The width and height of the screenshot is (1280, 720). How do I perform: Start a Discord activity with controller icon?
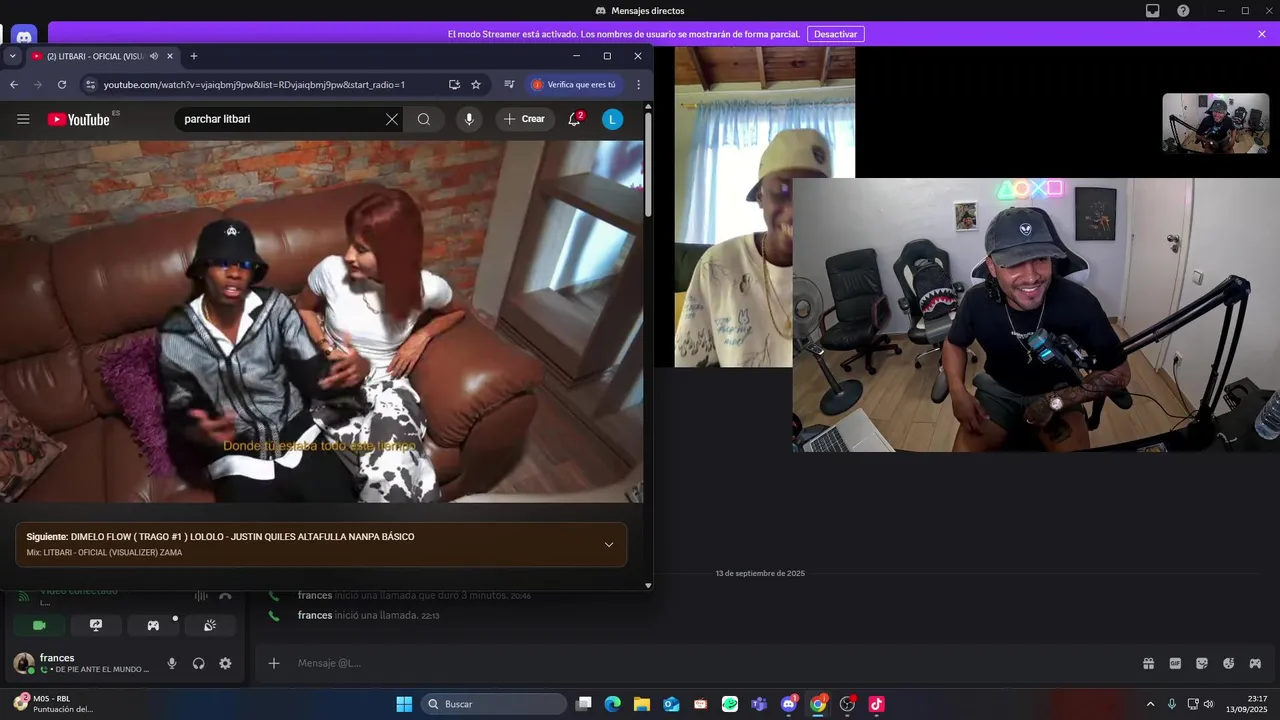(153, 625)
